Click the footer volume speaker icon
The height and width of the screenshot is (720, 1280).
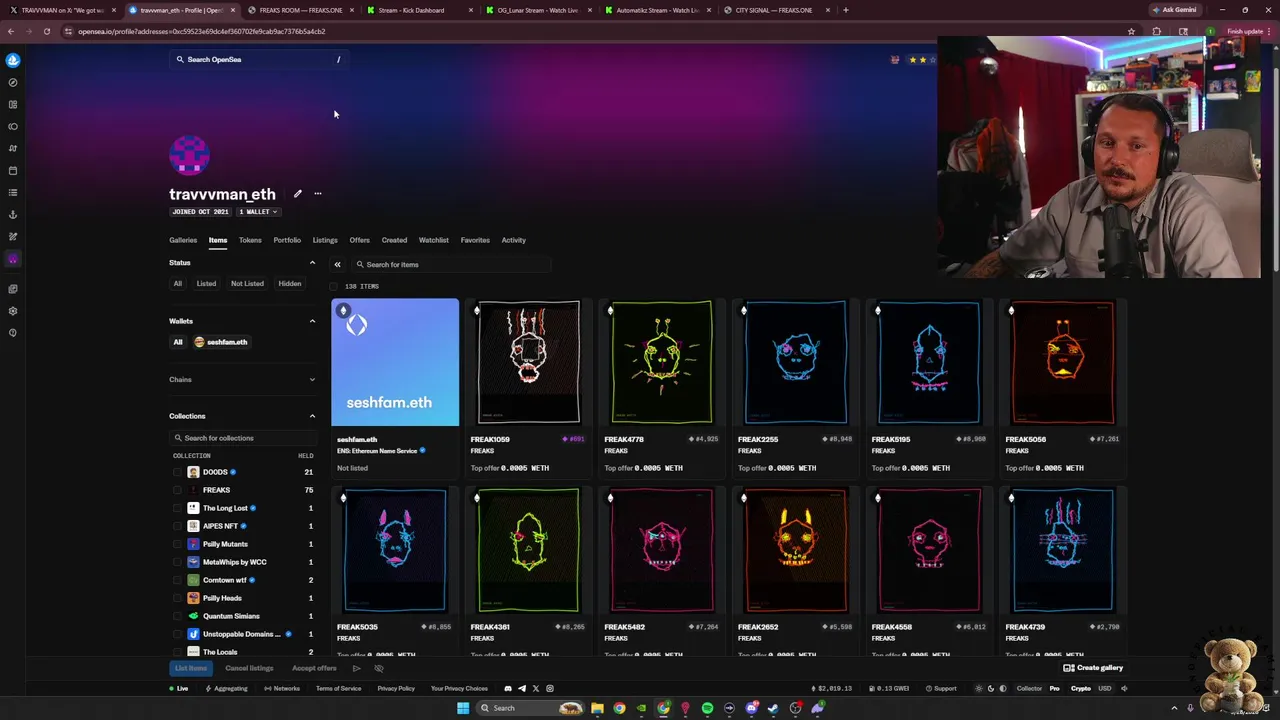pos(1124,688)
